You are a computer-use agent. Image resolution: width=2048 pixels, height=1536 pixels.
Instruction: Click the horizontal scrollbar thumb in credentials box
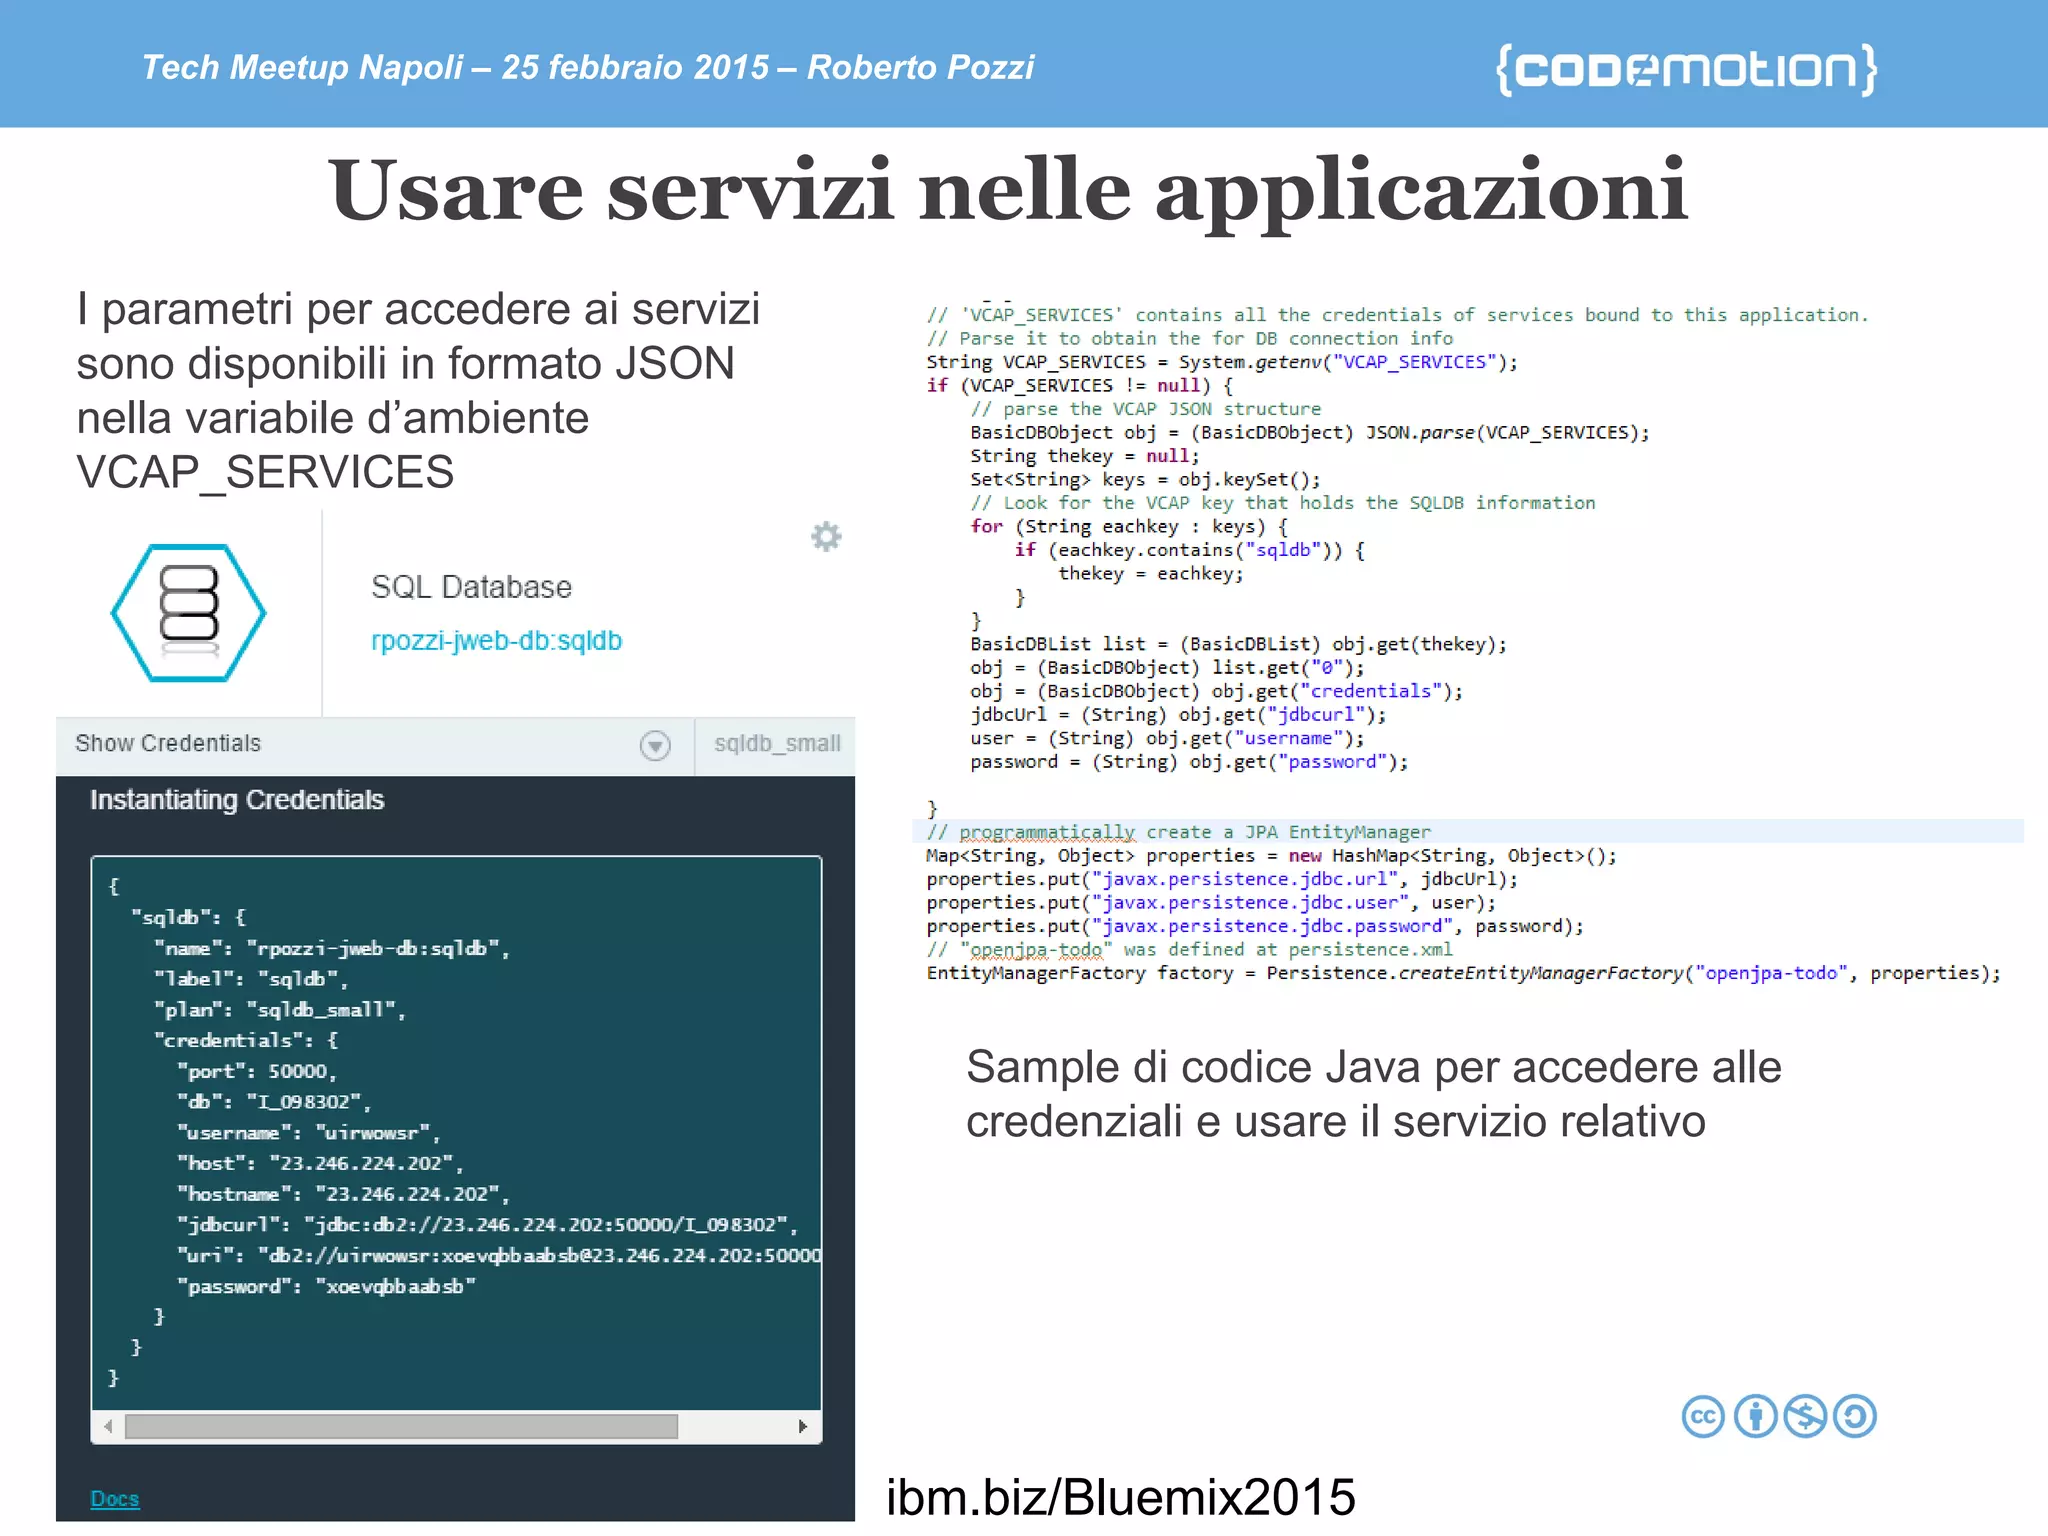pyautogui.click(x=401, y=1426)
